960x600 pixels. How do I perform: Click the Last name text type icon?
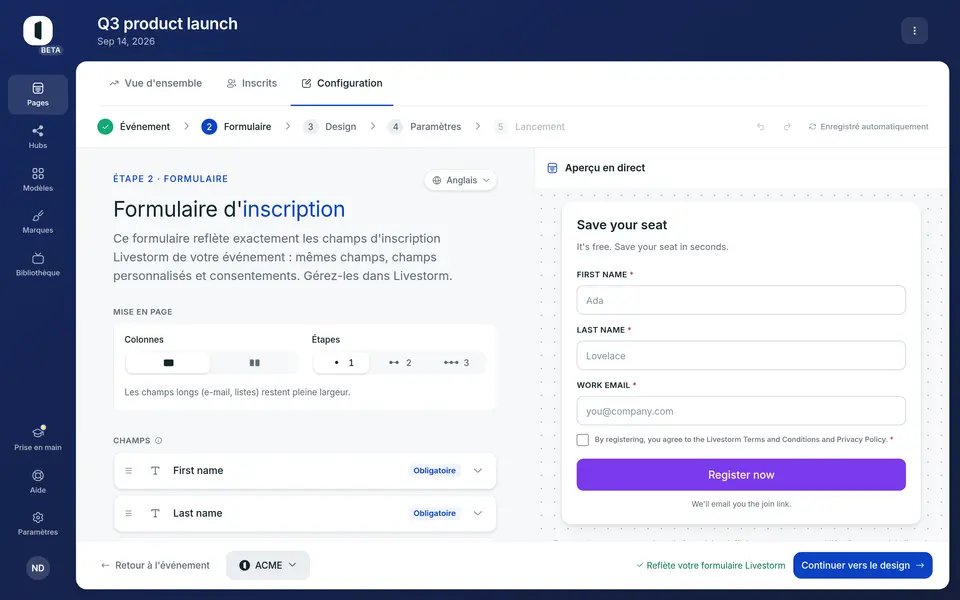point(156,513)
